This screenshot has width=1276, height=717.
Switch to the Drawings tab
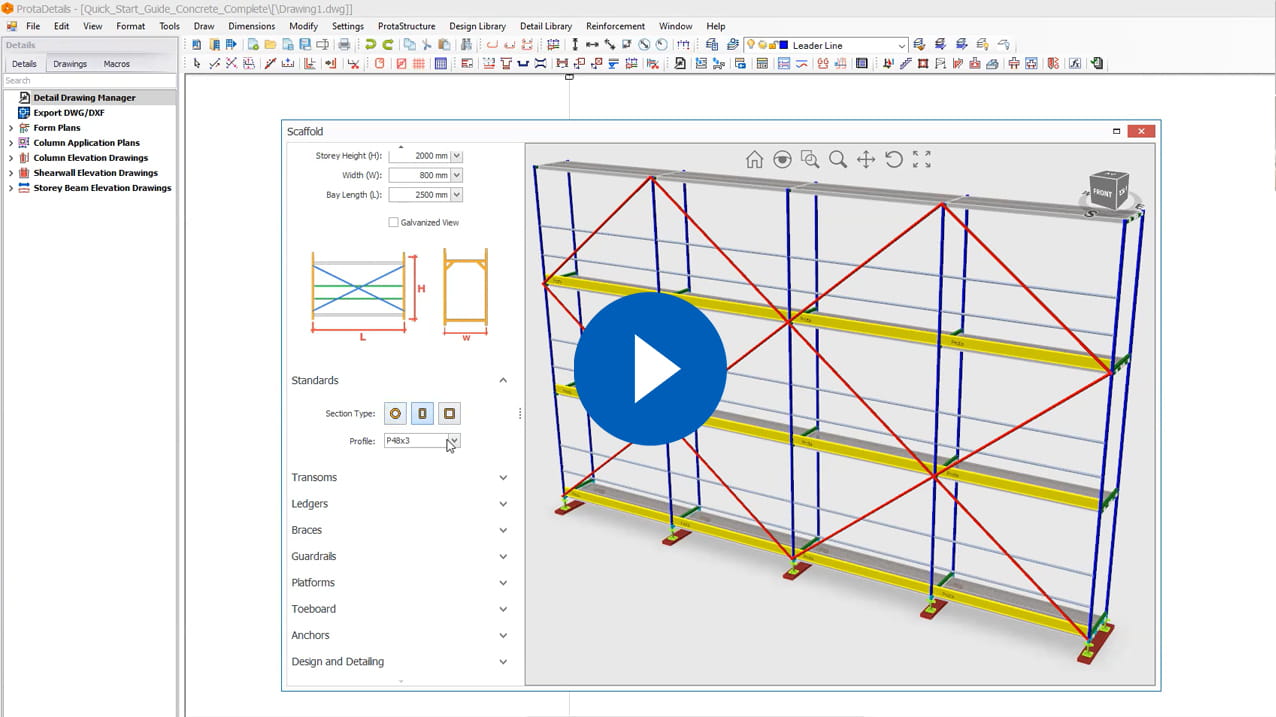pyautogui.click(x=70, y=64)
